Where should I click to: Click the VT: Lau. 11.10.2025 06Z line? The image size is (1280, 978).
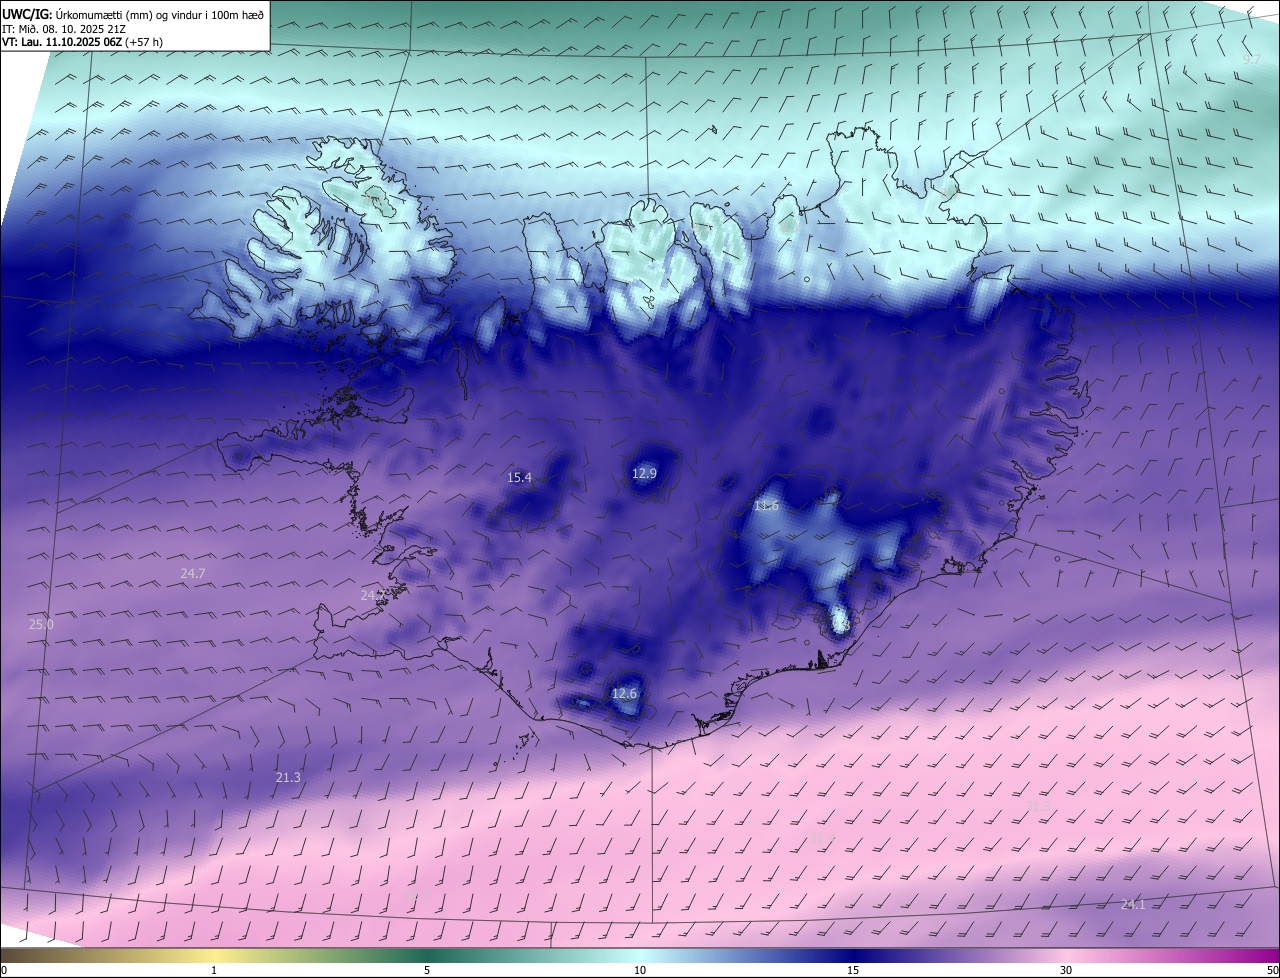tap(83, 42)
